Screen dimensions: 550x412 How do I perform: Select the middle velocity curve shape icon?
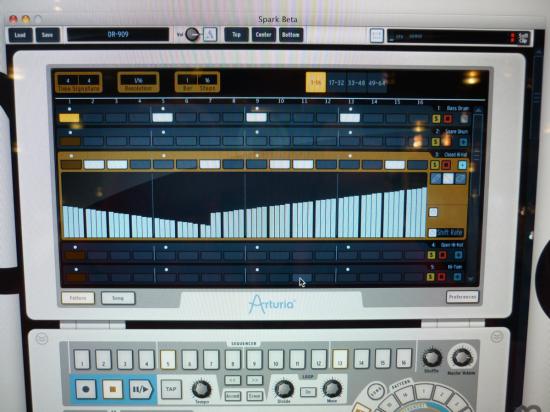(x=448, y=178)
